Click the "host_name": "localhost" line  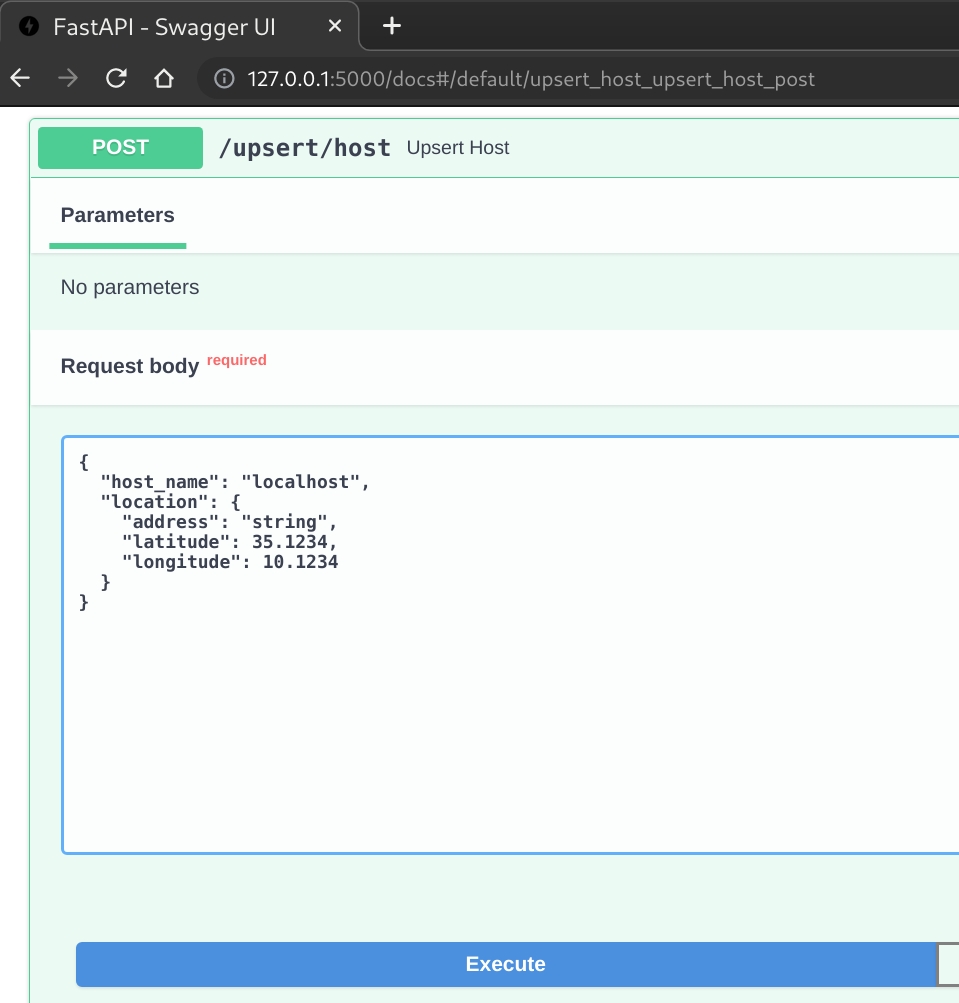(x=235, y=482)
